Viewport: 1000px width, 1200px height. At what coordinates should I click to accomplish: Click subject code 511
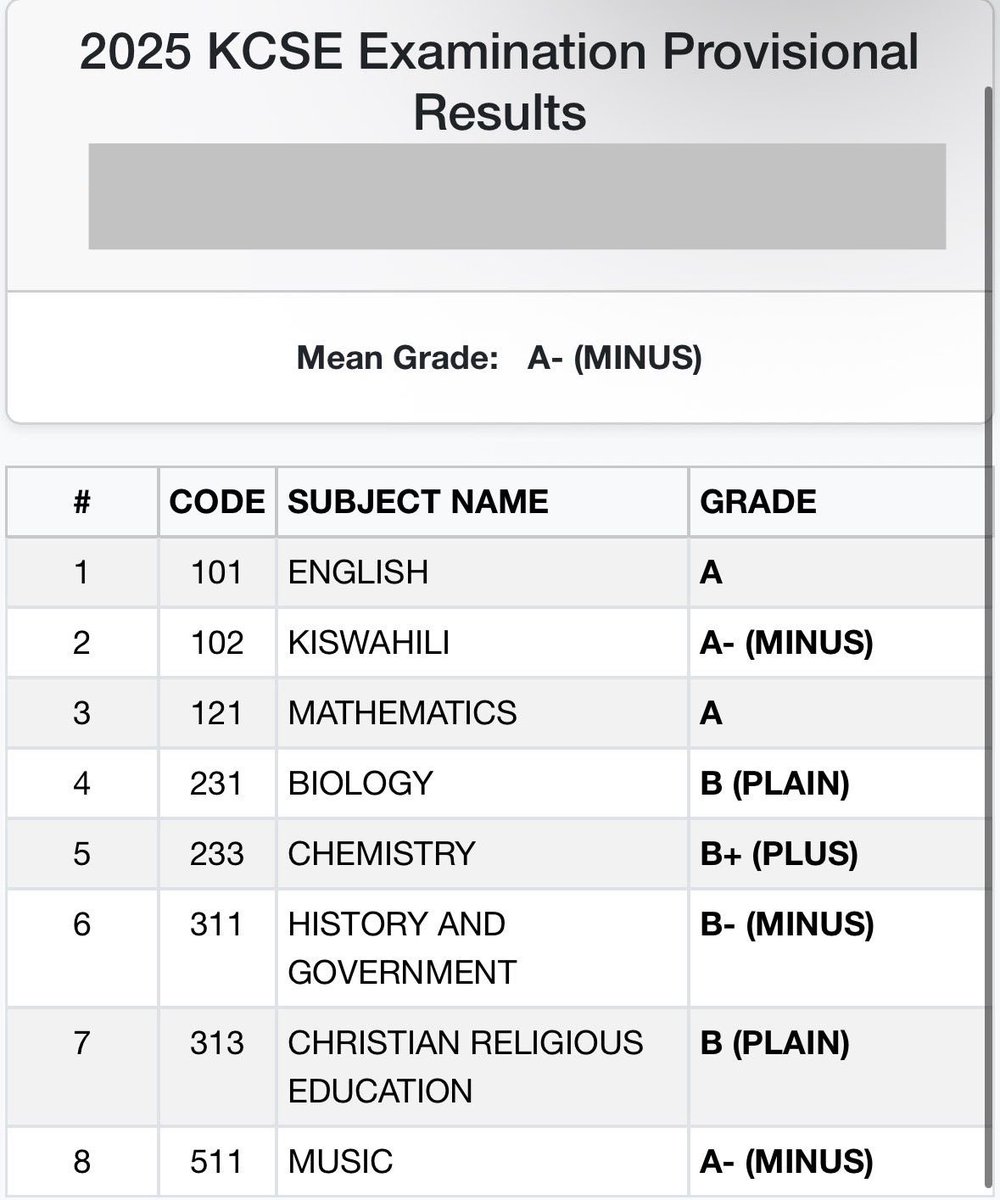pyautogui.click(x=217, y=1162)
